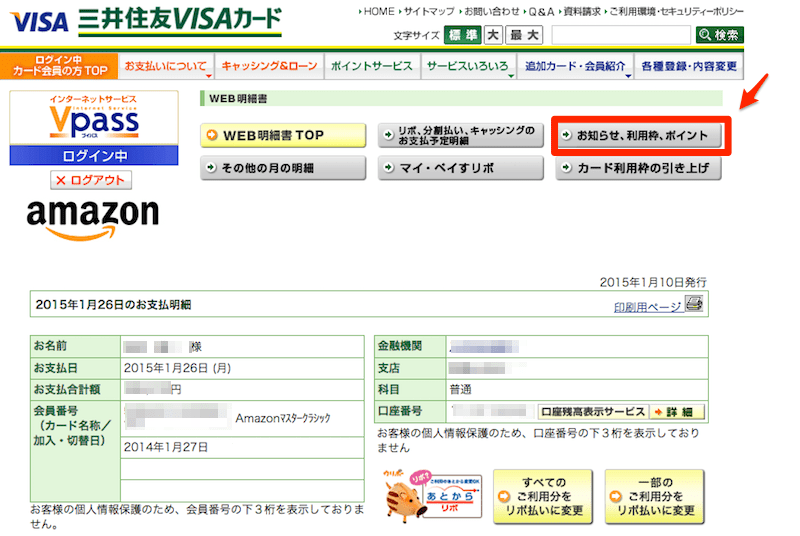Click the お知らせ、利用枠、ポイント button
Screen dimensions: 800x536
639,135
